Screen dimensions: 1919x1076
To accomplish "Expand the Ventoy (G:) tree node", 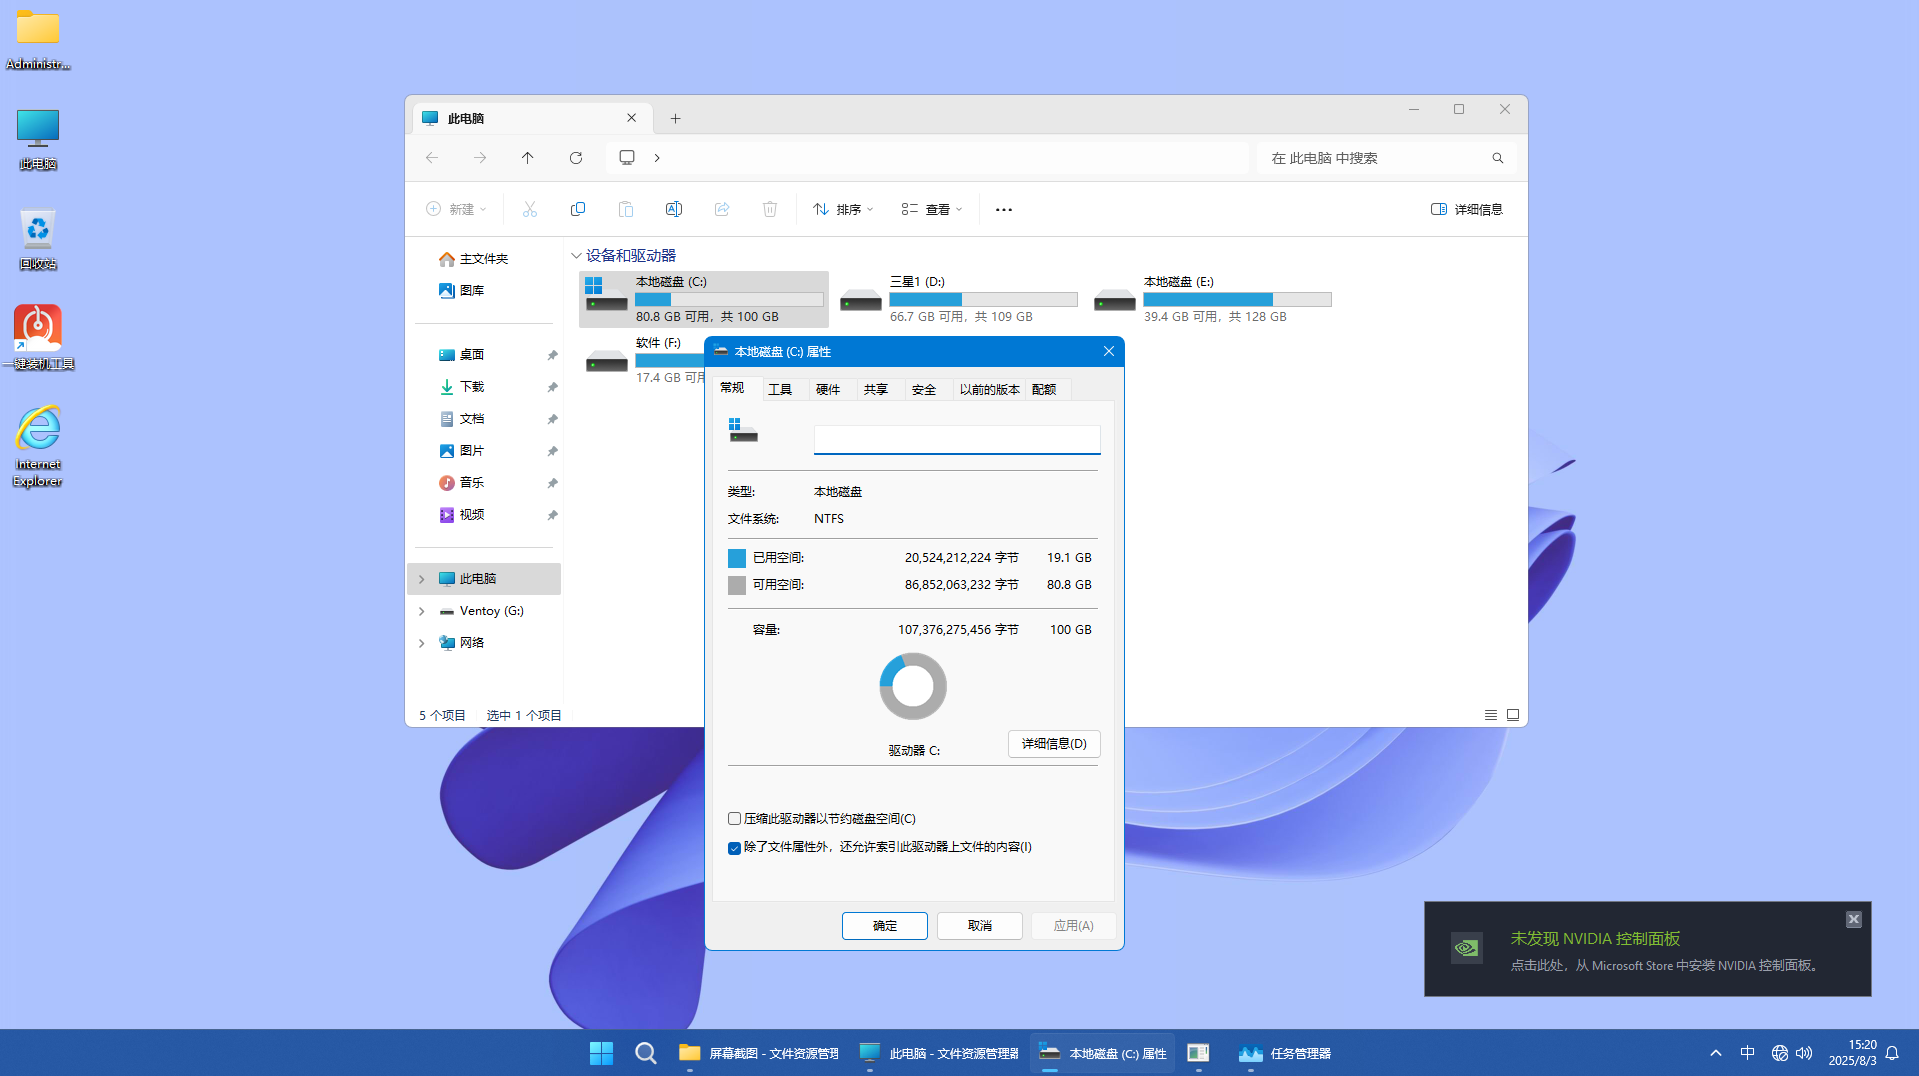I will 422,611.
